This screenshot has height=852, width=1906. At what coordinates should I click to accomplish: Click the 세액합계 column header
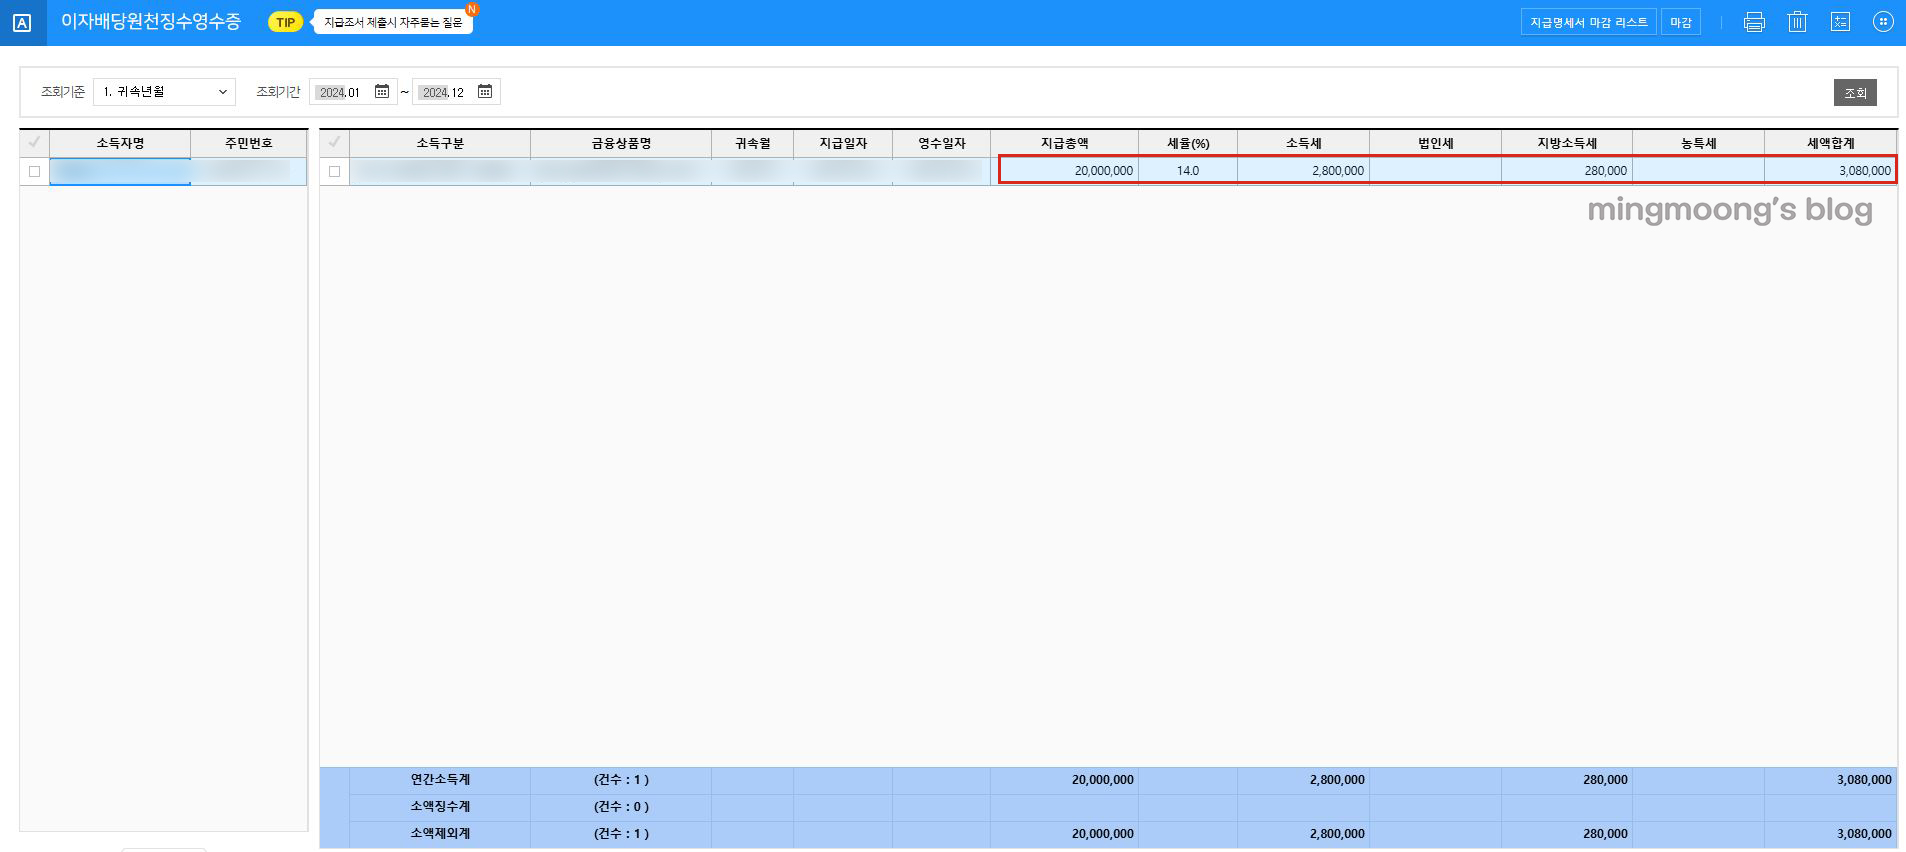(1831, 143)
